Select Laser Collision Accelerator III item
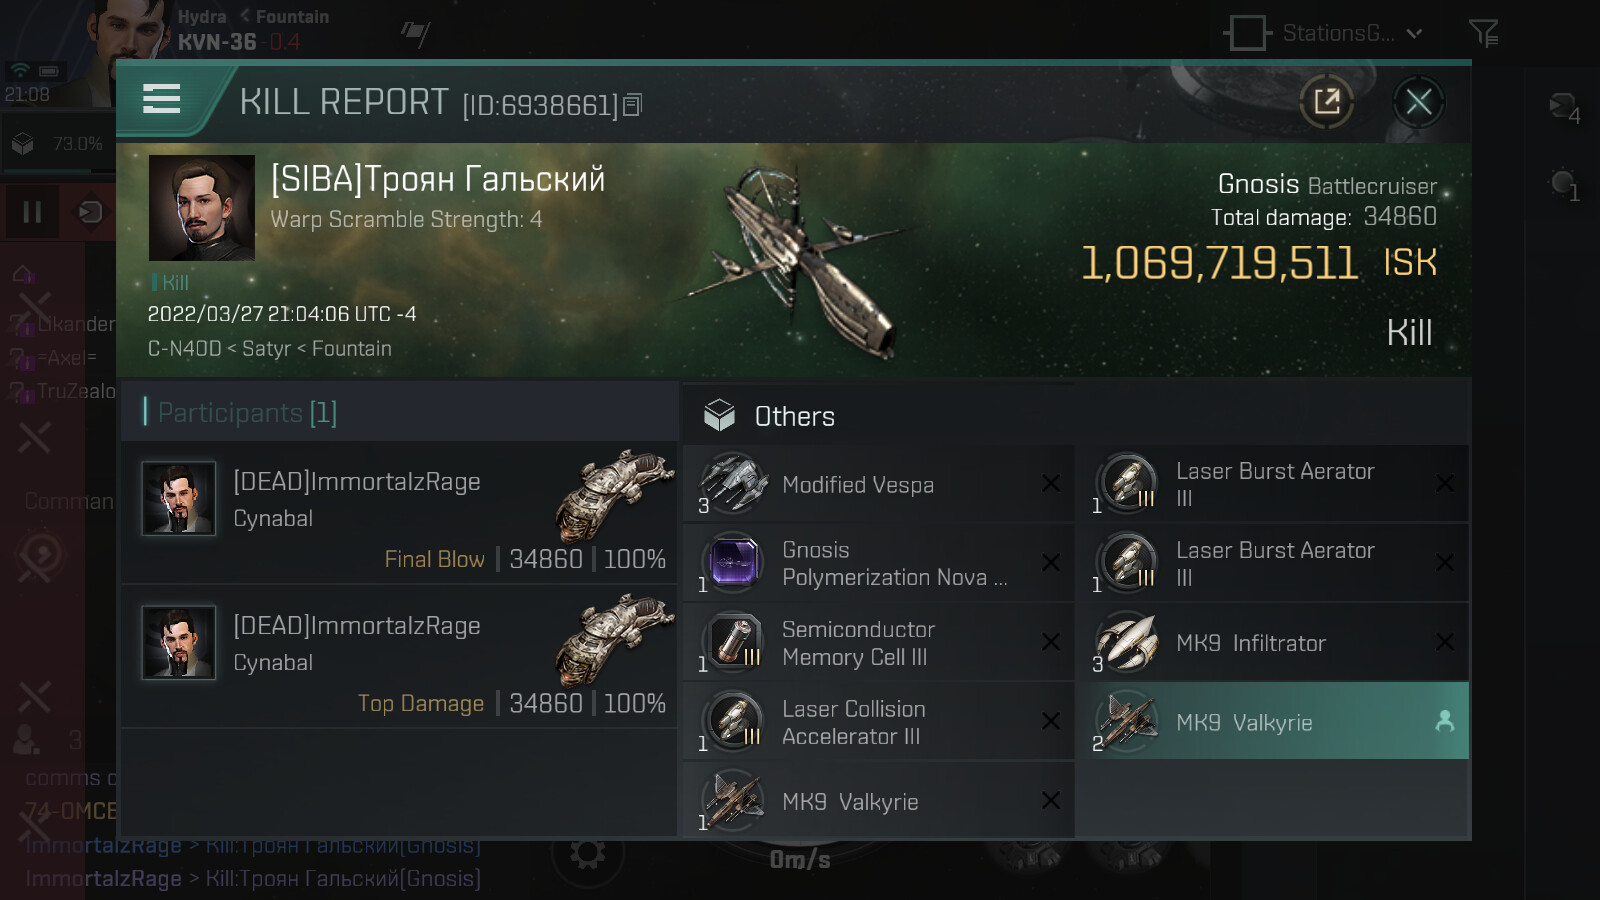This screenshot has width=1600, height=900. coord(878,722)
